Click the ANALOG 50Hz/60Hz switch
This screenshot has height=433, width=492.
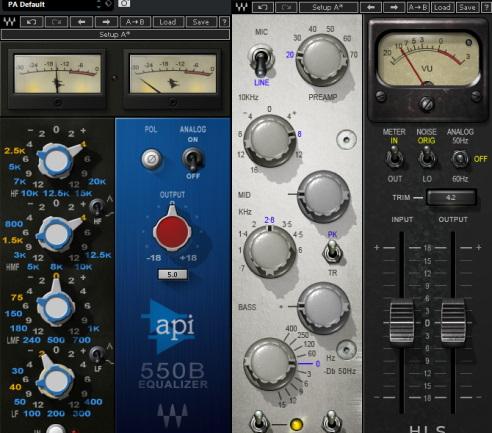[x=460, y=159]
